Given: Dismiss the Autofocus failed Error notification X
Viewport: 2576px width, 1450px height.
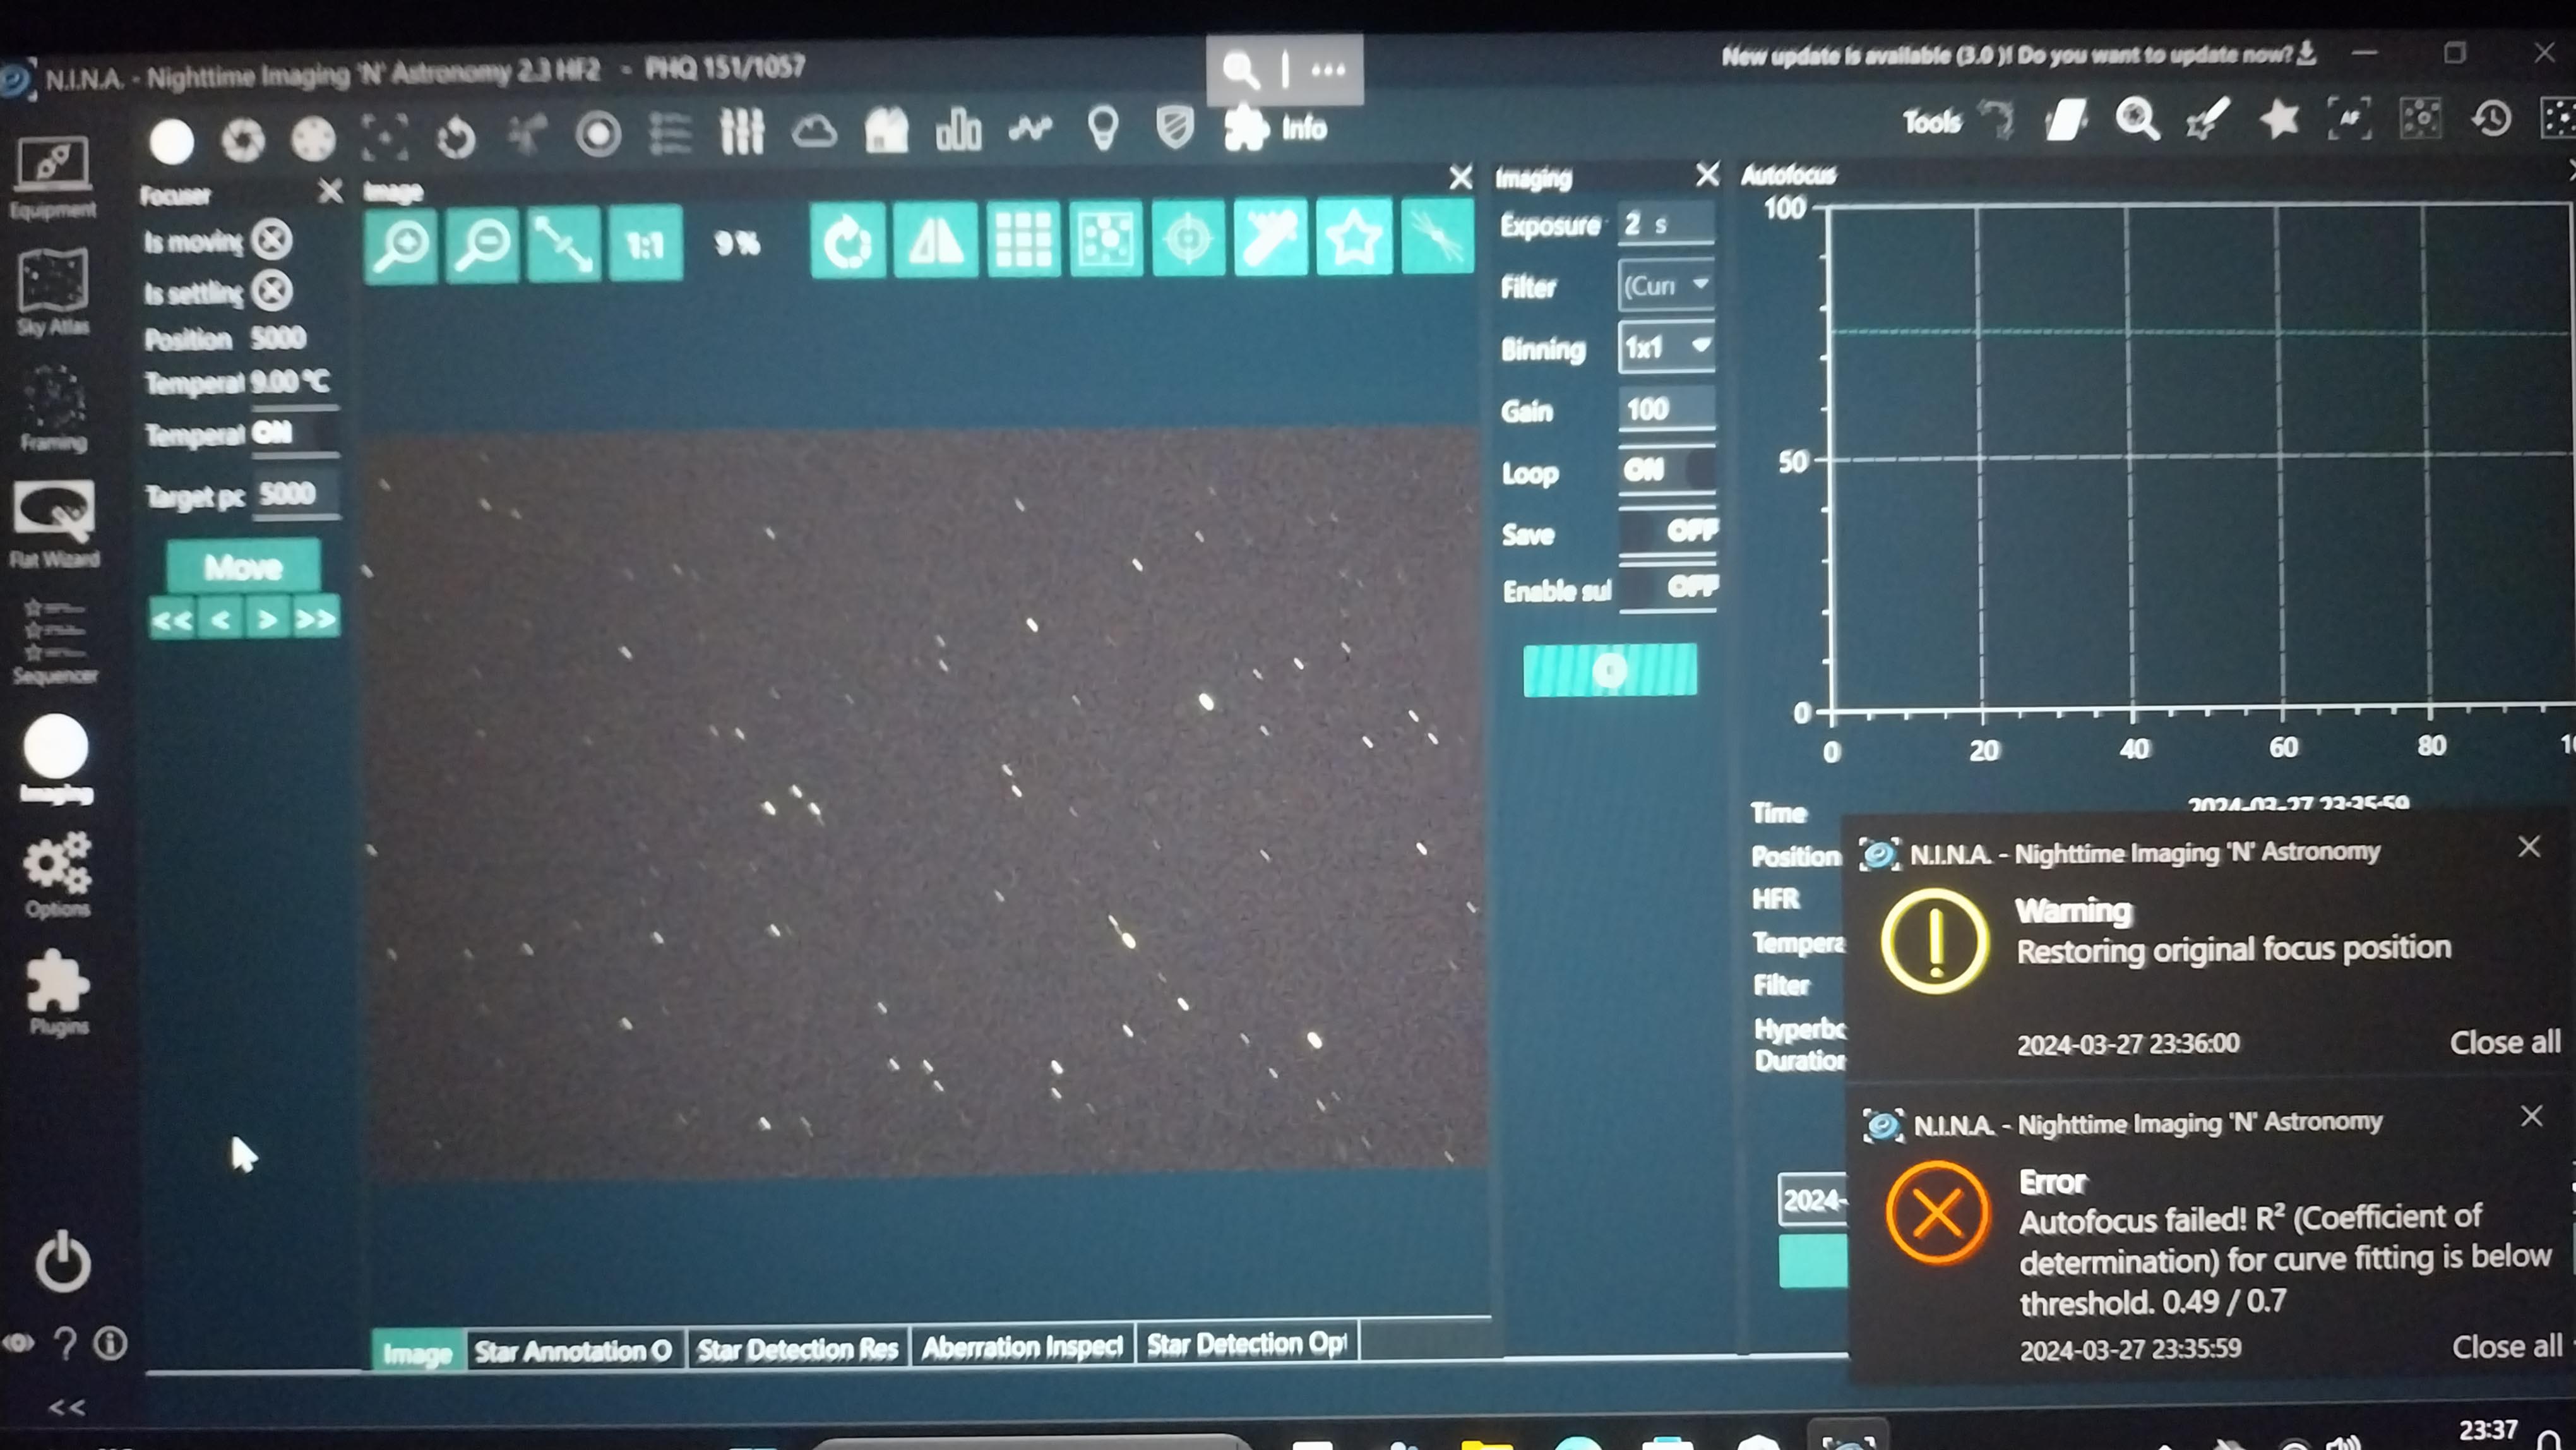Looking at the screenshot, I should [x=2531, y=1116].
